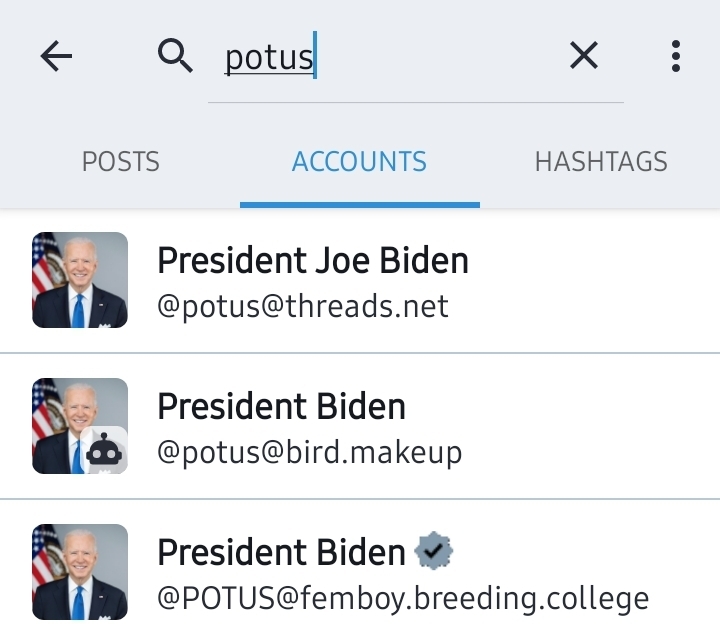The width and height of the screenshot is (720, 635).
Task: Select the handle @potus@threads.net
Action: (303, 306)
